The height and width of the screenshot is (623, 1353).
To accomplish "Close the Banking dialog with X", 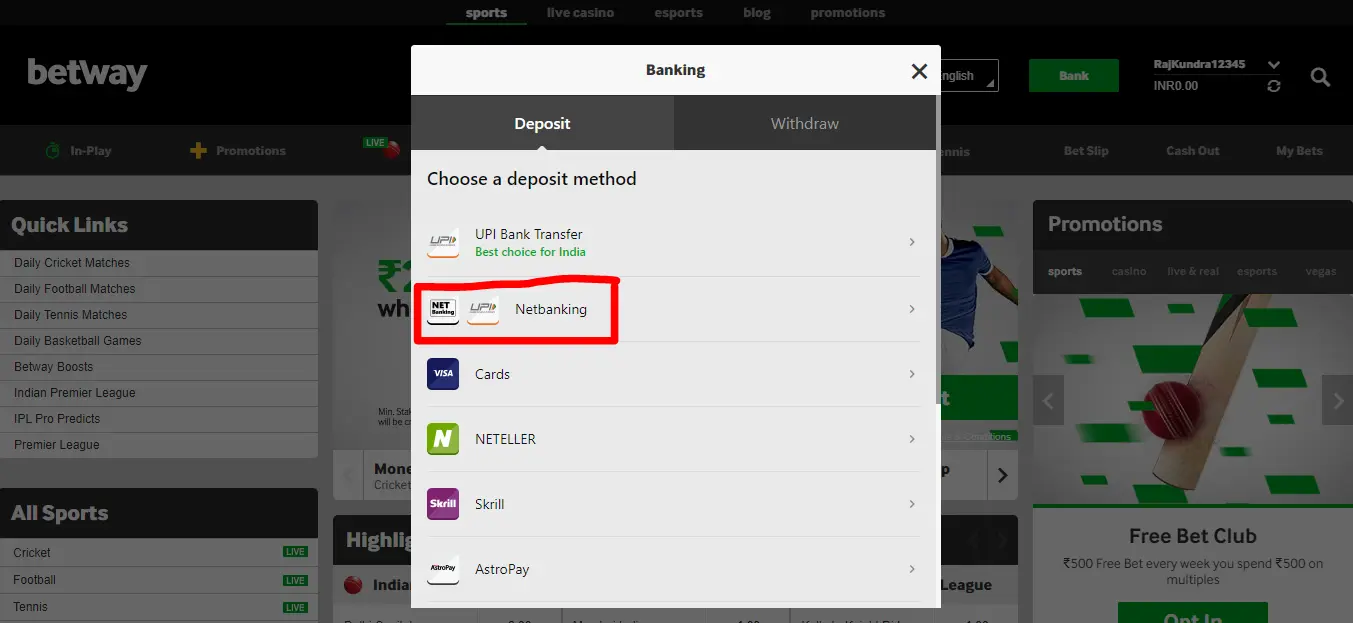I will [x=919, y=71].
